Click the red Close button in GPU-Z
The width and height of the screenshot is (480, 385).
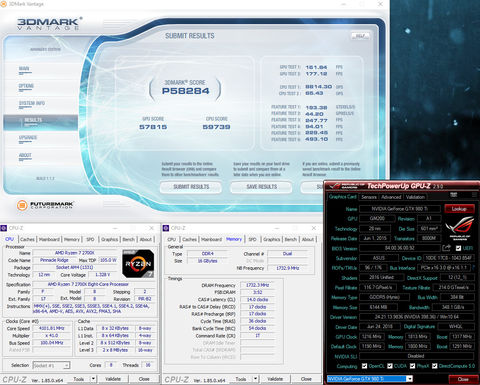pyautogui.click(x=463, y=379)
